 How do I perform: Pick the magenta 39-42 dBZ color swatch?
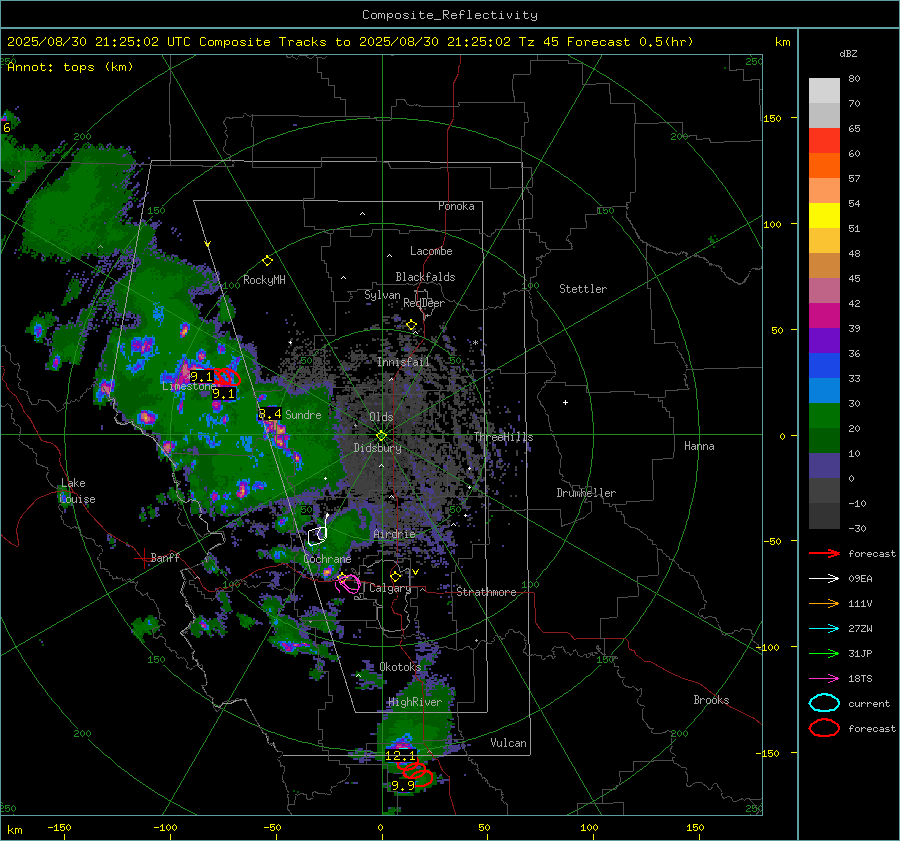tap(824, 316)
